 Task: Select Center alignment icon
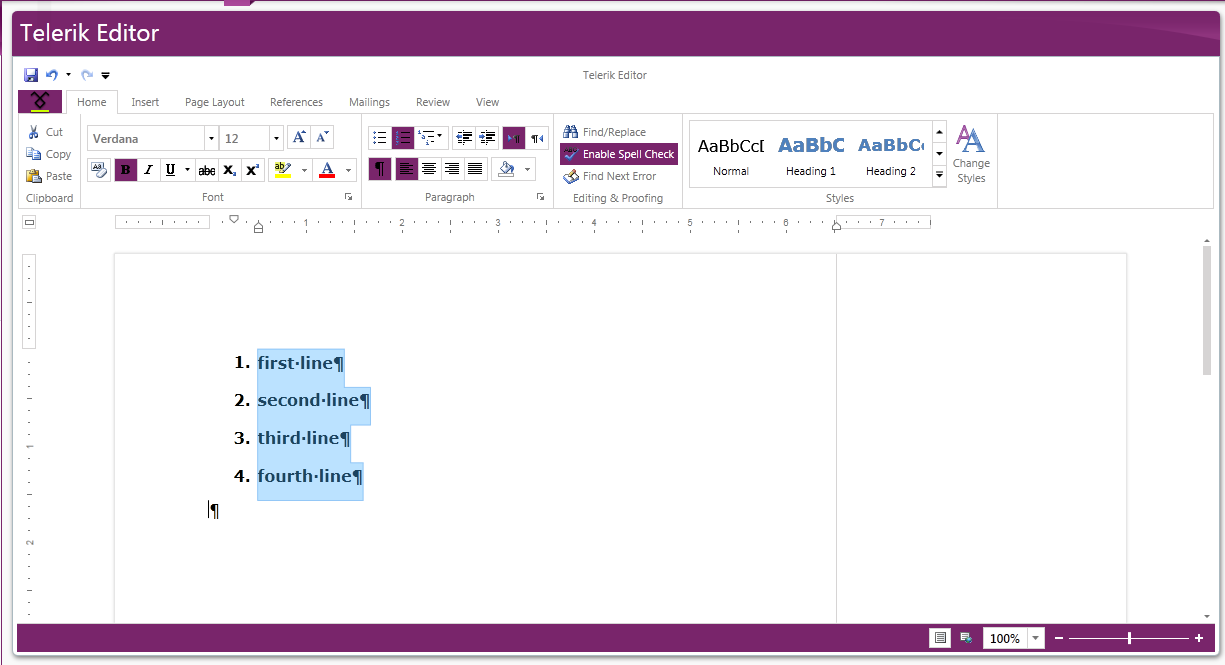coord(429,169)
